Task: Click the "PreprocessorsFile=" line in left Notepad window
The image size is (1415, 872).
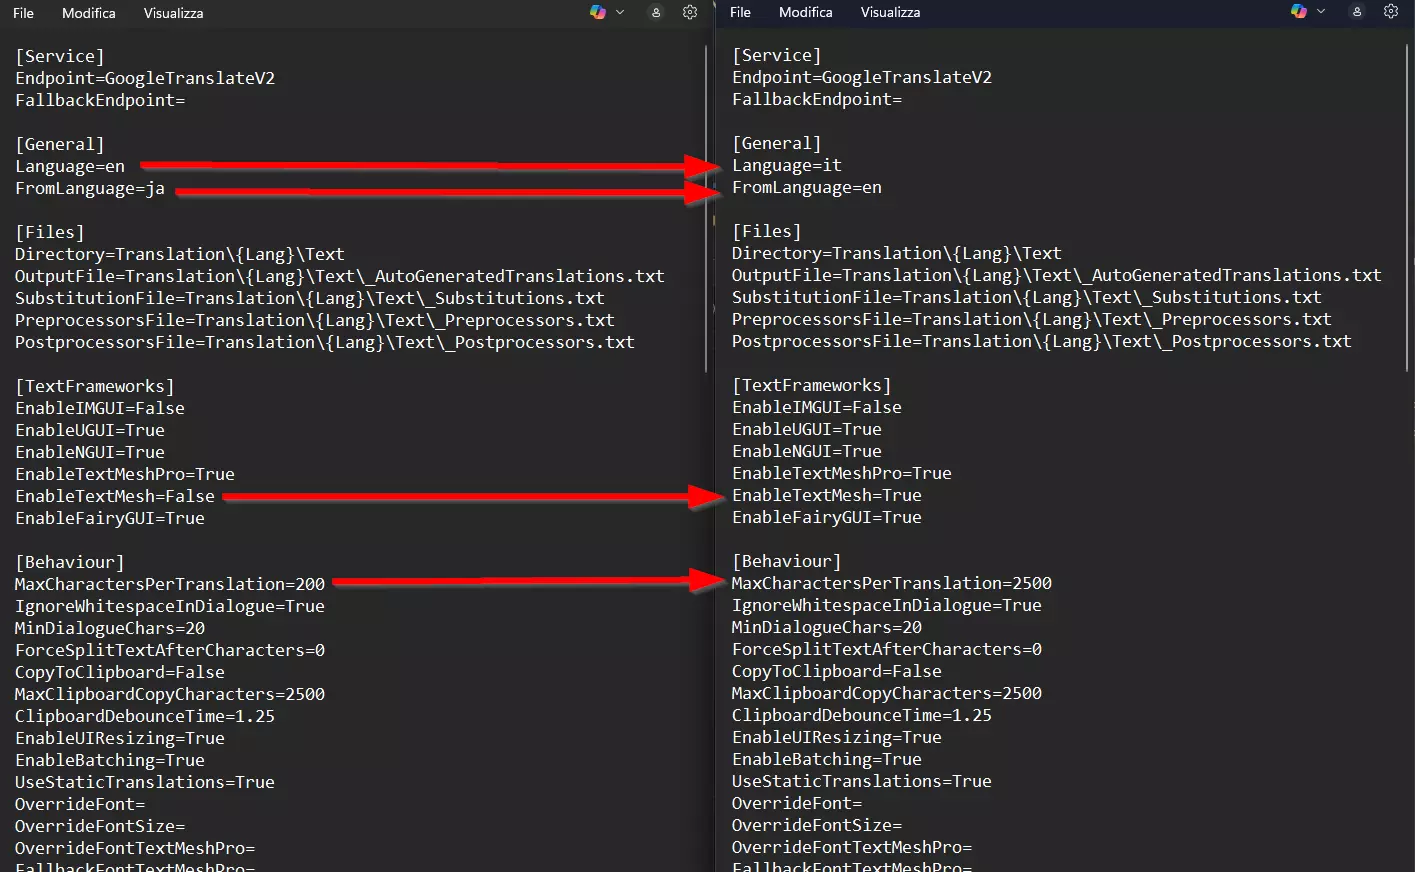Action: tap(315, 320)
